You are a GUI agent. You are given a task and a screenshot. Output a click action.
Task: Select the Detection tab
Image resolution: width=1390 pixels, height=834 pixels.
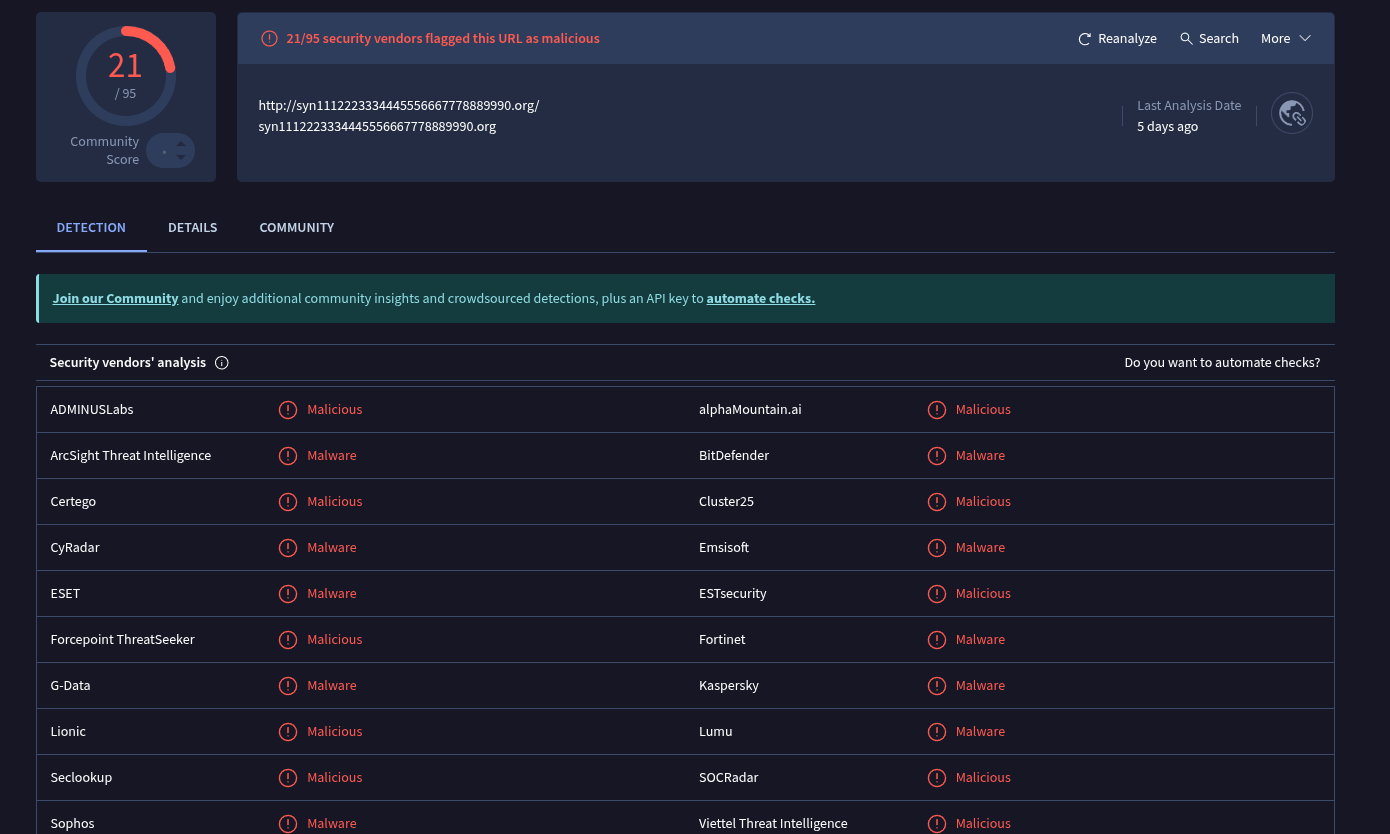pos(91,228)
